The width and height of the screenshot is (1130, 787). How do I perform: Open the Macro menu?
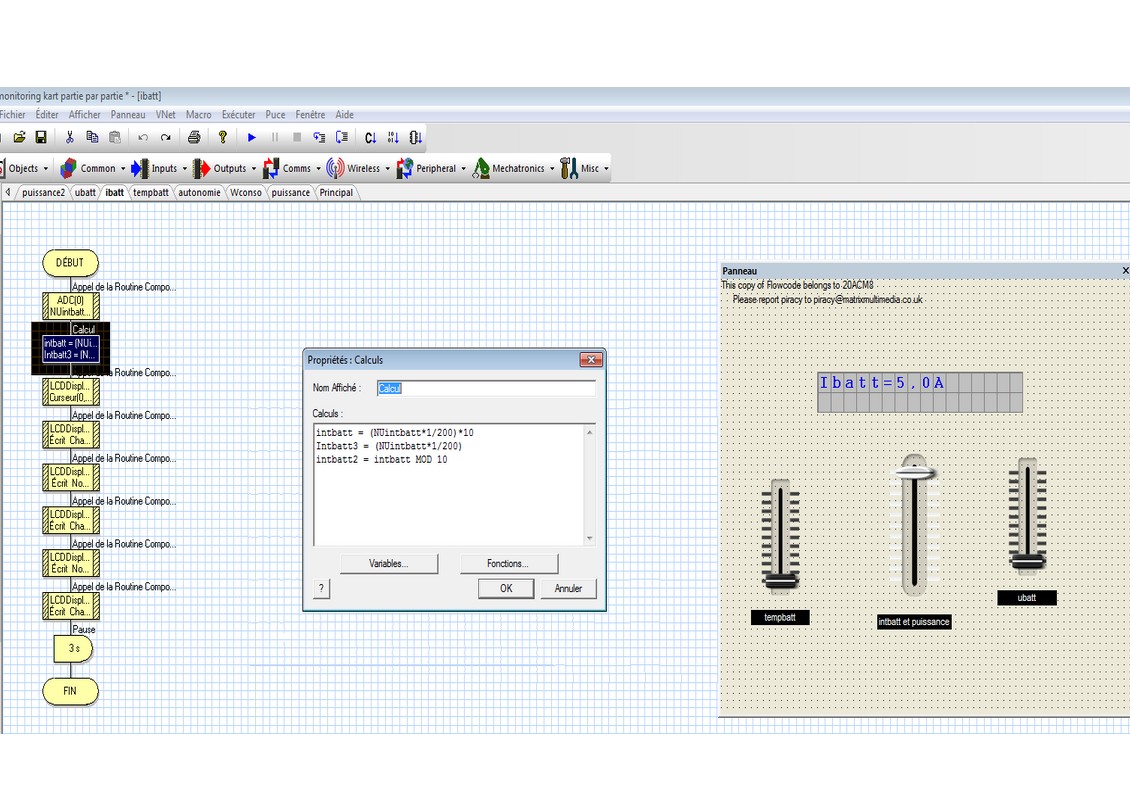198,115
